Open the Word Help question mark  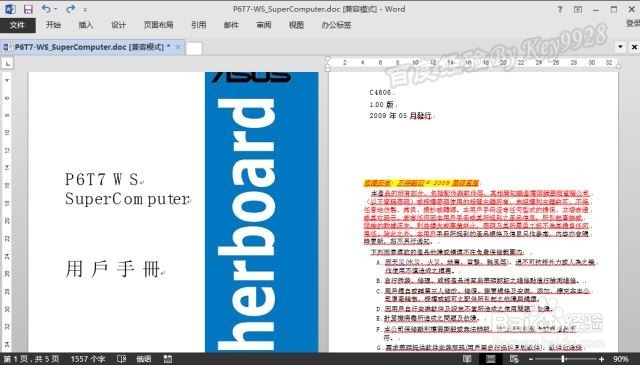coord(560,9)
